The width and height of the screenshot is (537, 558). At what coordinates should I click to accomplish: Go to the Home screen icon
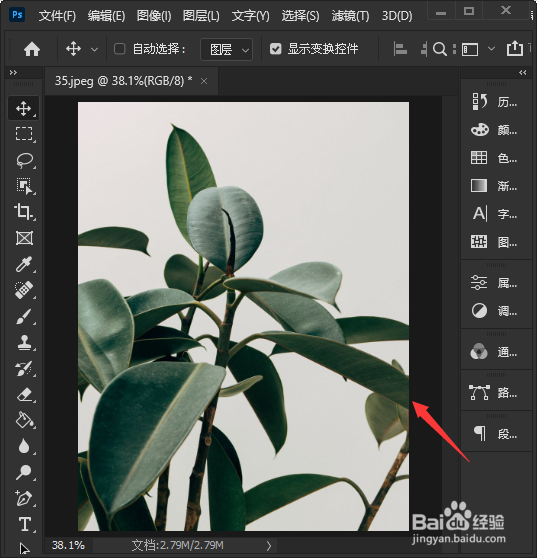[32, 49]
